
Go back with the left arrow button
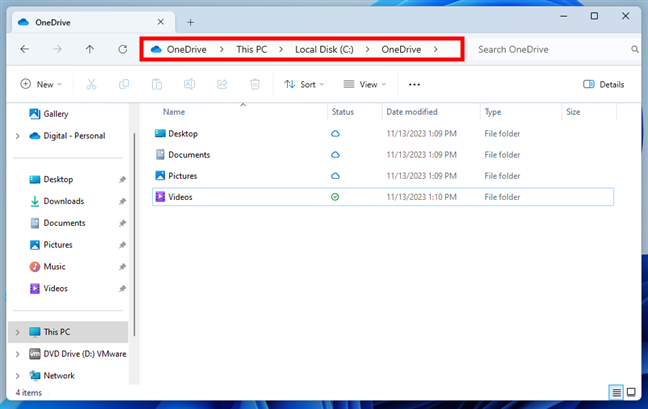[25, 49]
